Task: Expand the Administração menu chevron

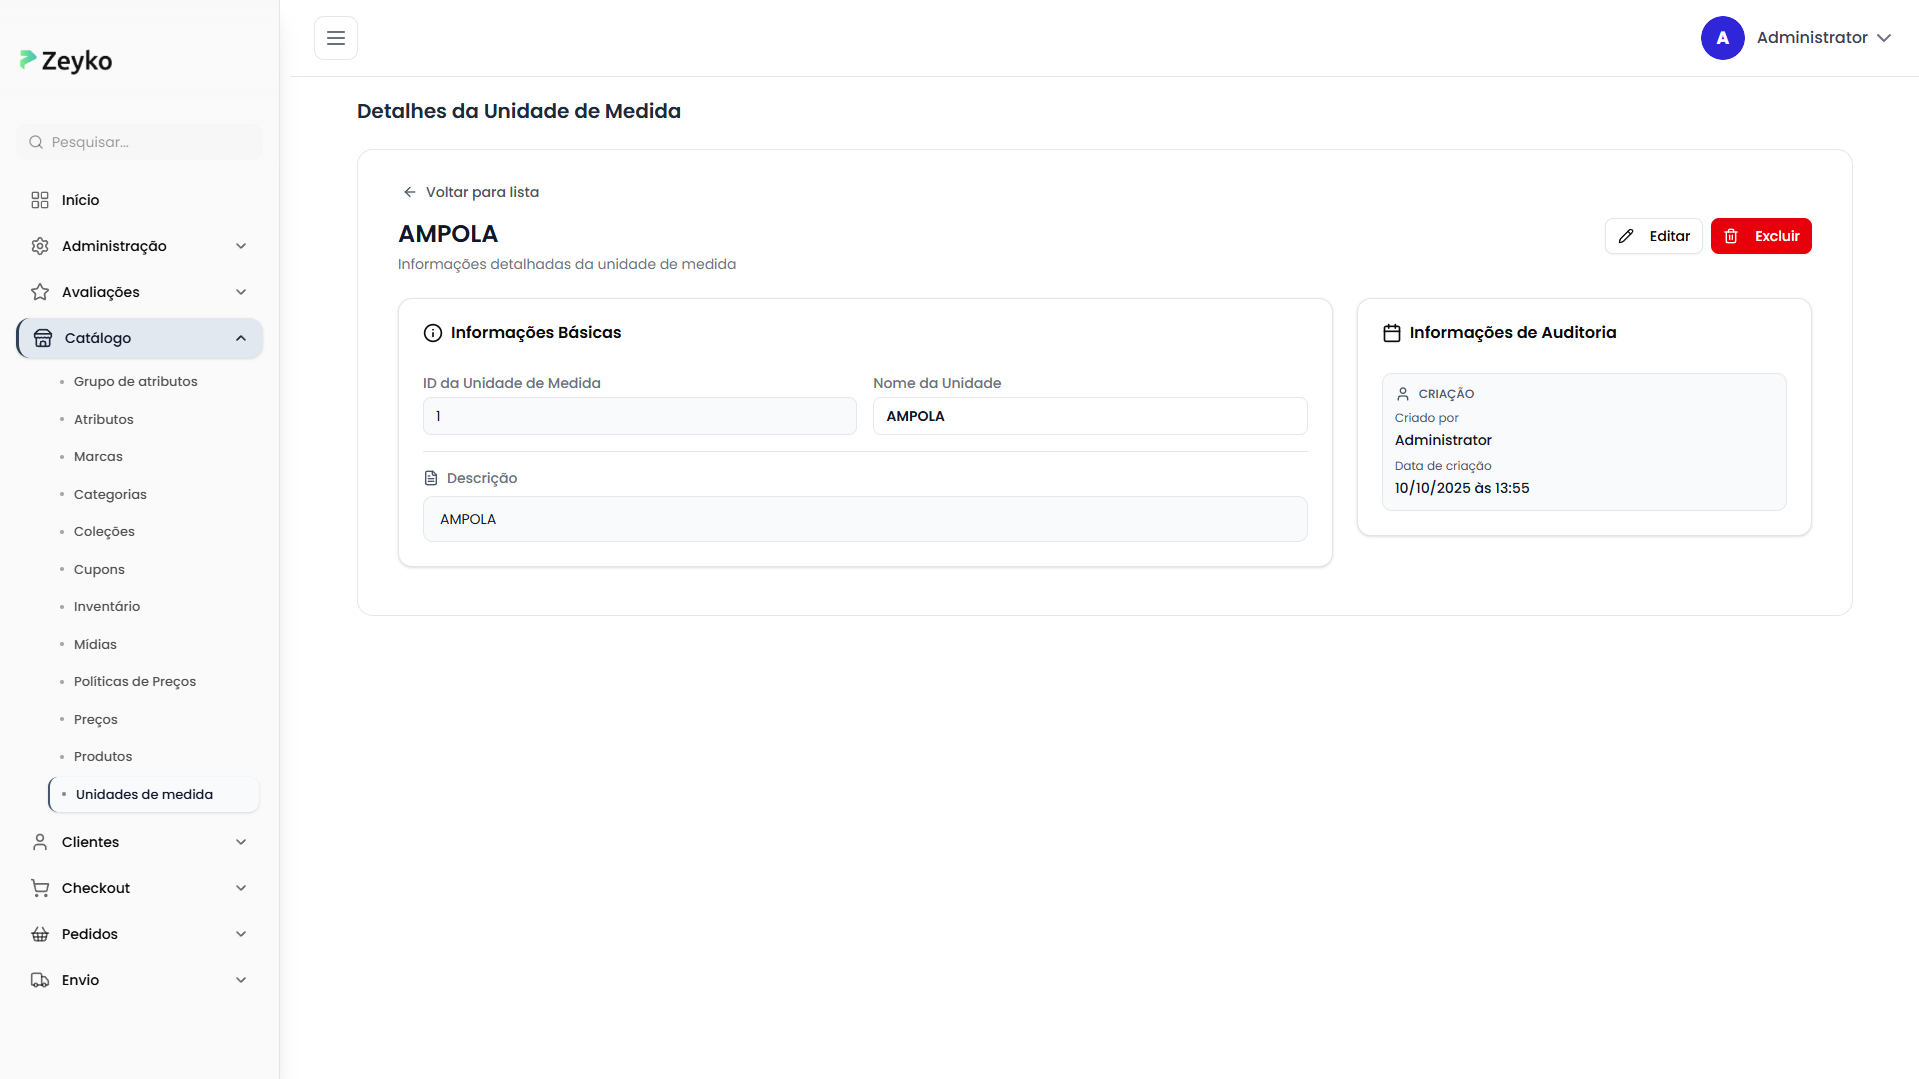Action: (x=241, y=246)
